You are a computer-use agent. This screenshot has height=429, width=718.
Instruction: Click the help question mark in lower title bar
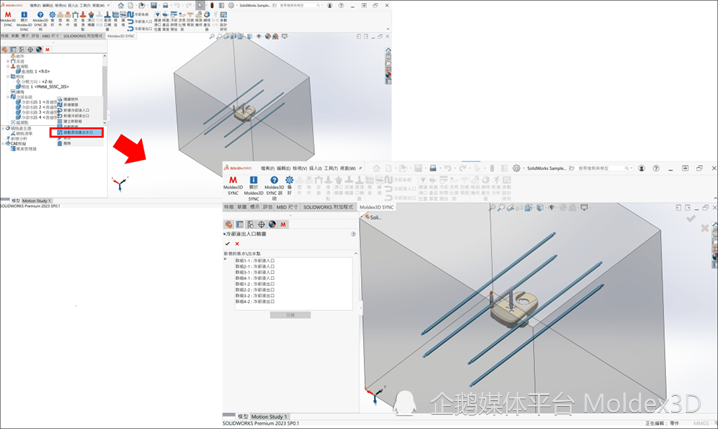point(656,168)
